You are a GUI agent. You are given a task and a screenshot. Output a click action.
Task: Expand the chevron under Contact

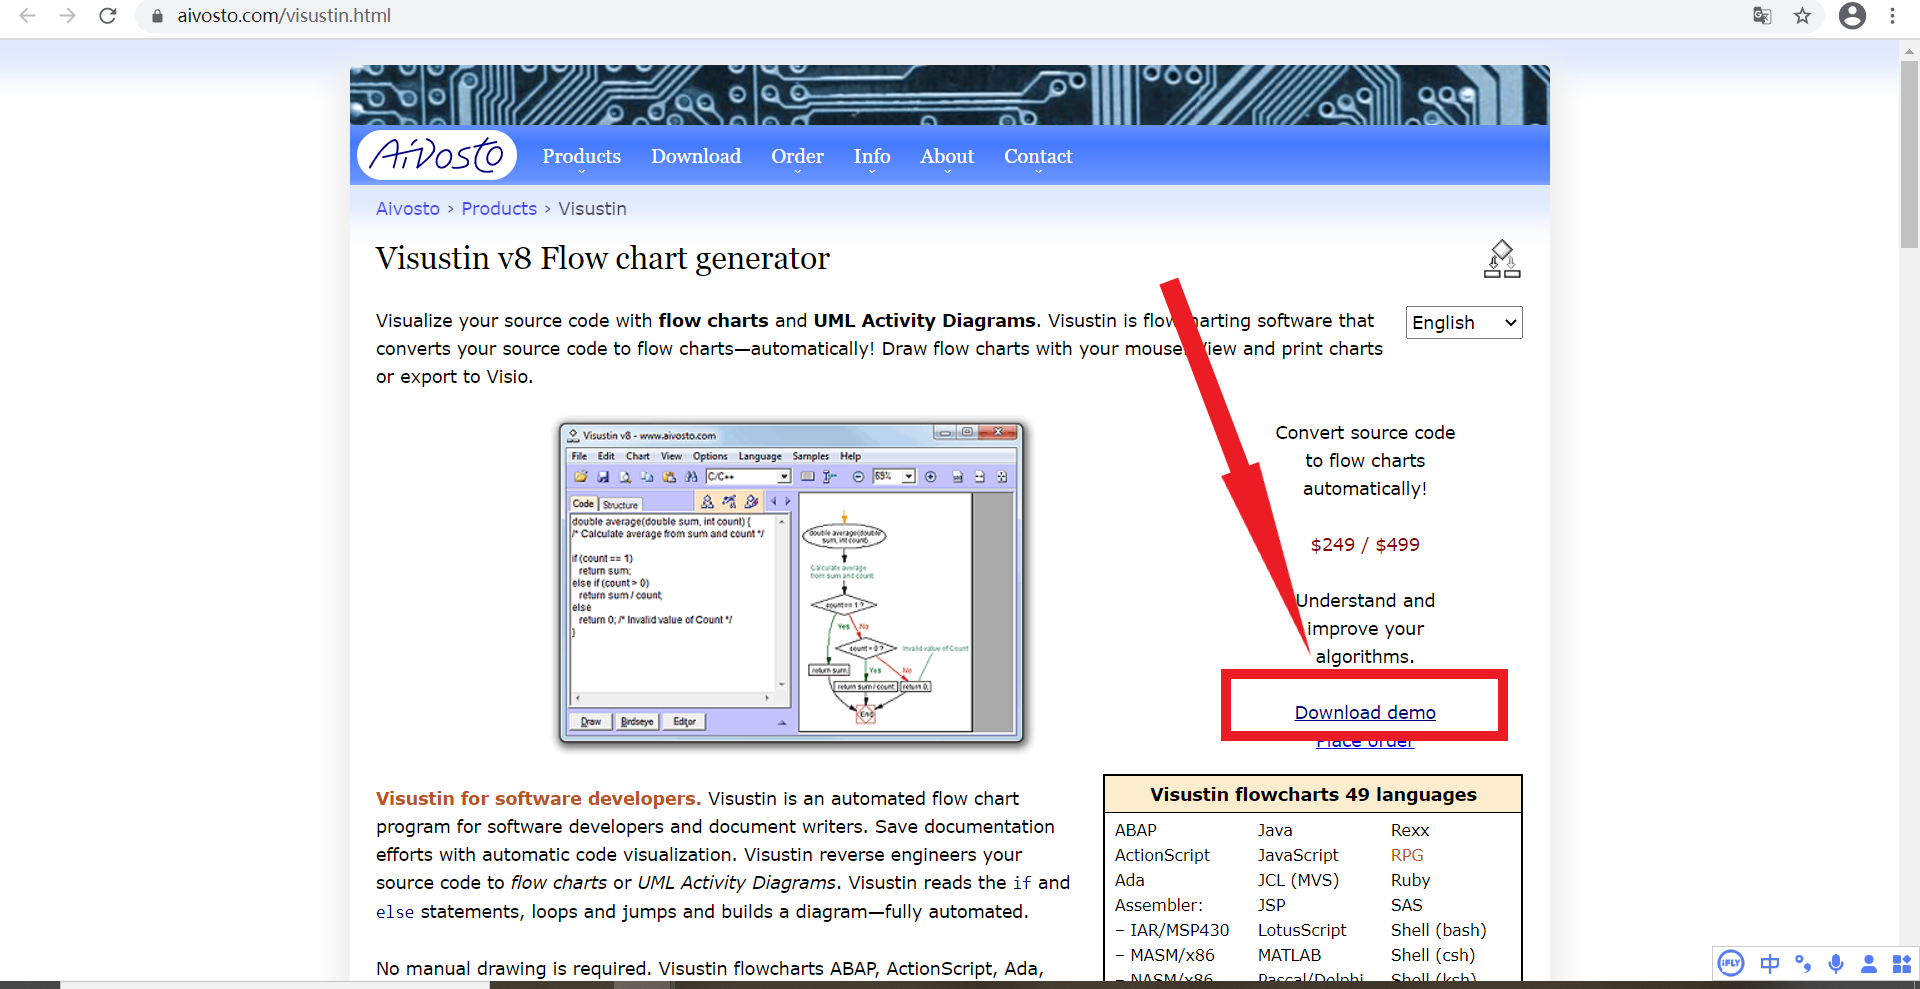coord(1038,173)
